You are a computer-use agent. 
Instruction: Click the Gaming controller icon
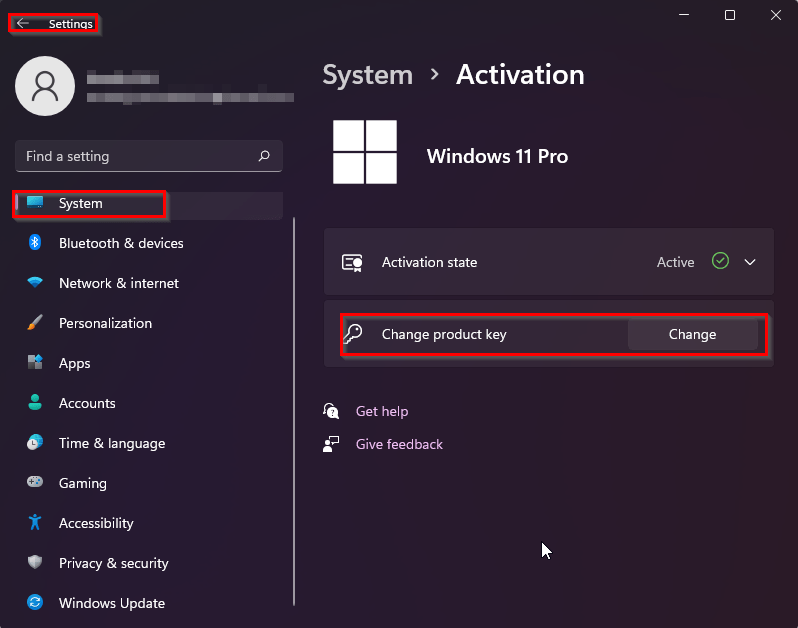pos(35,481)
